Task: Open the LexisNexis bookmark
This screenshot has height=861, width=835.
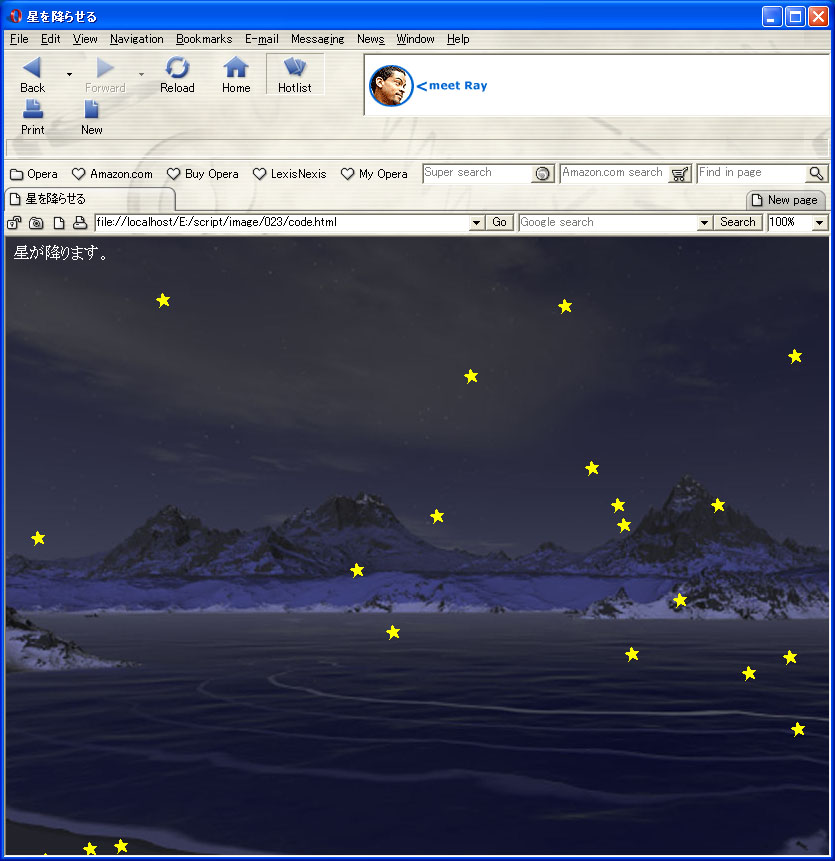Action: [289, 174]
